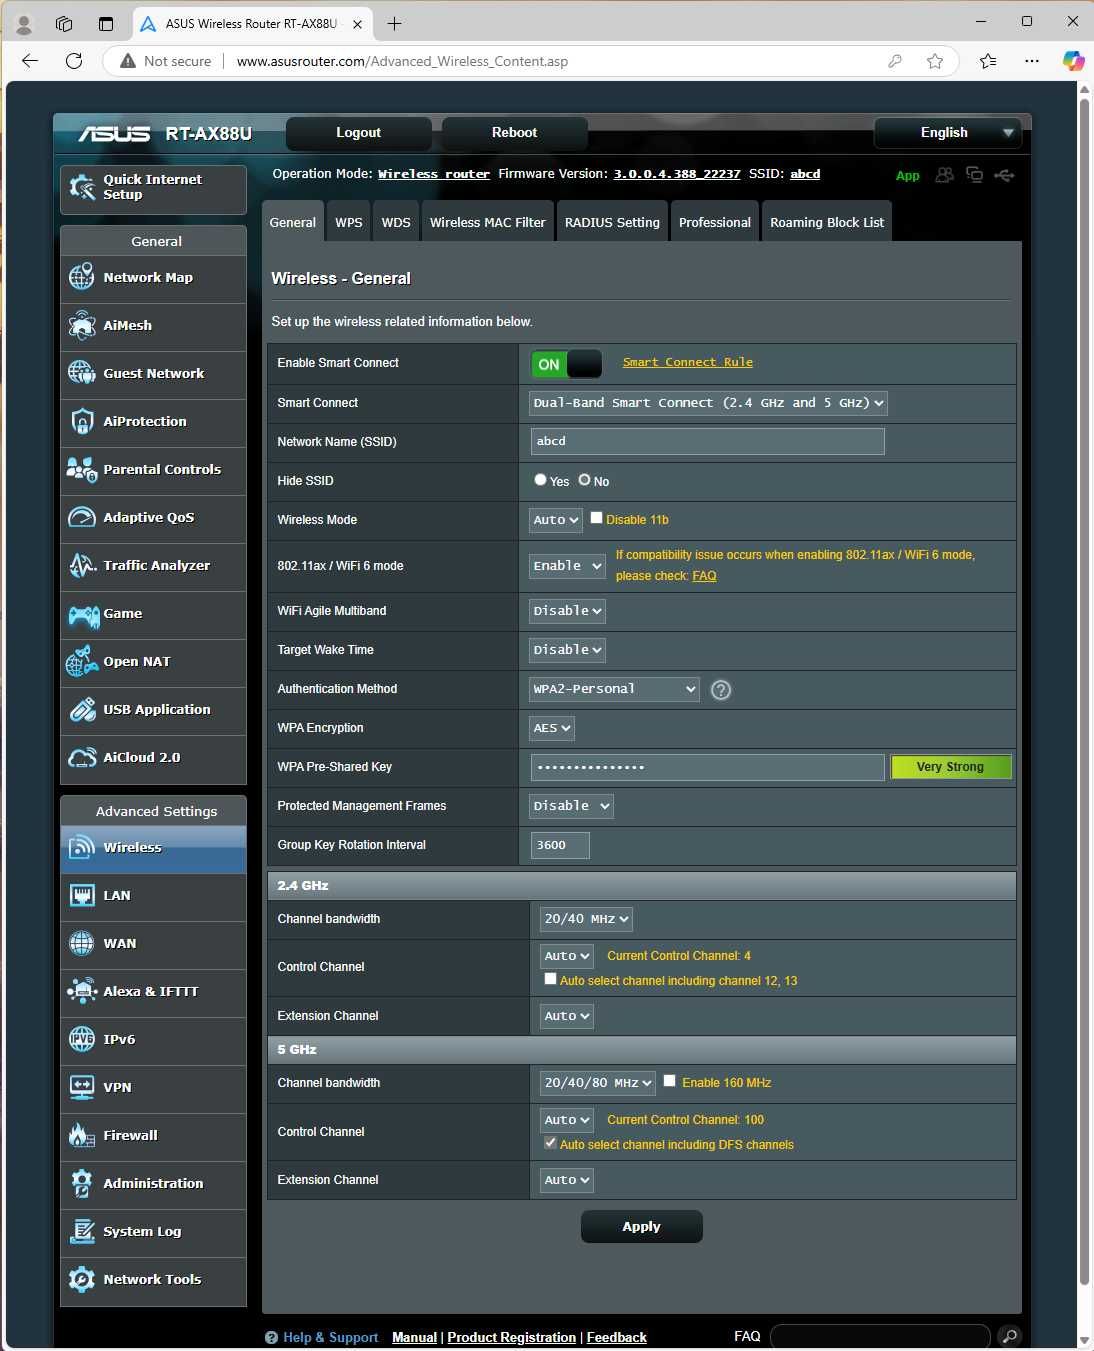Open Protected Management Frames dropdown
Screen dimensions: 1094x1351
click(571, 806)
